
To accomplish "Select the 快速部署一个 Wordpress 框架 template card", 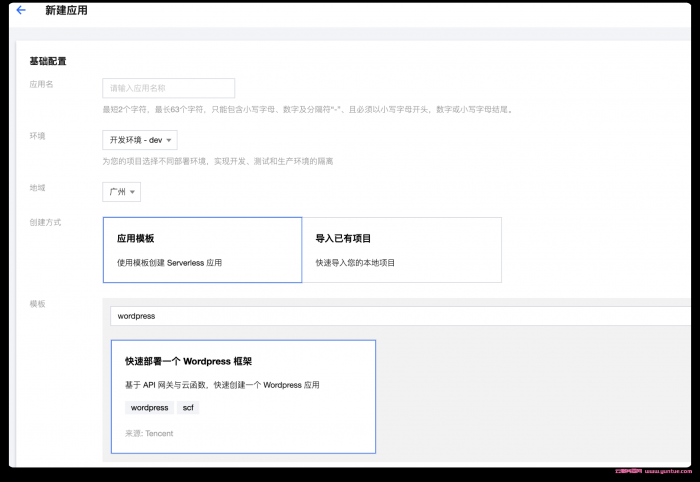I will [244, 397].
